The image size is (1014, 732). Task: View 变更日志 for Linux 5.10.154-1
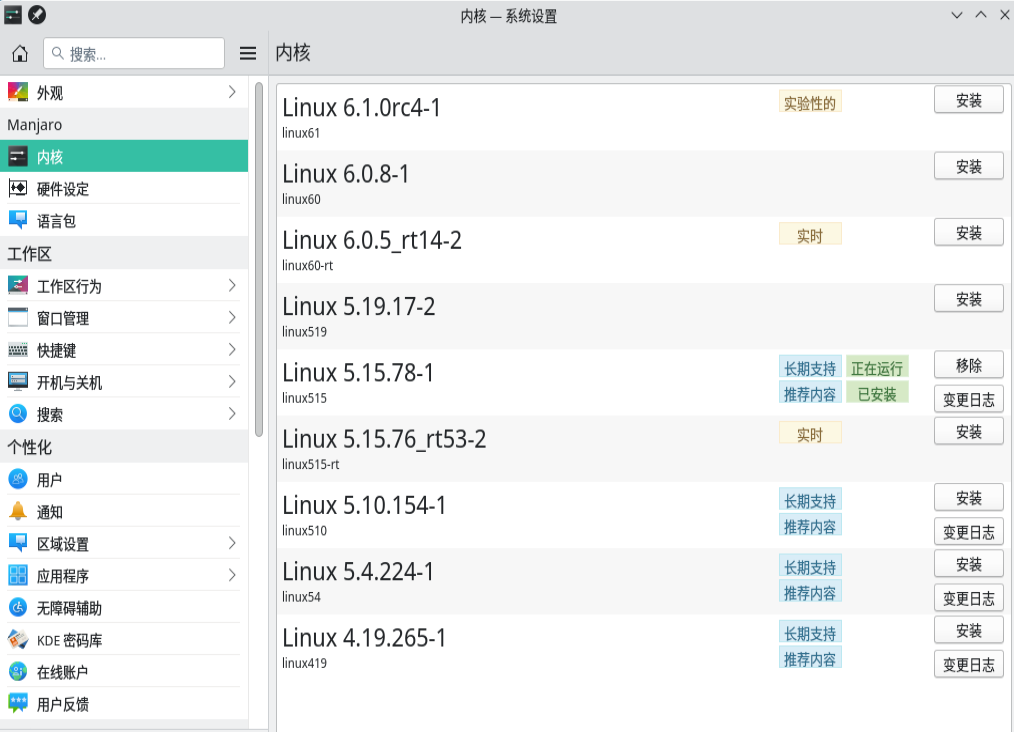968,532
